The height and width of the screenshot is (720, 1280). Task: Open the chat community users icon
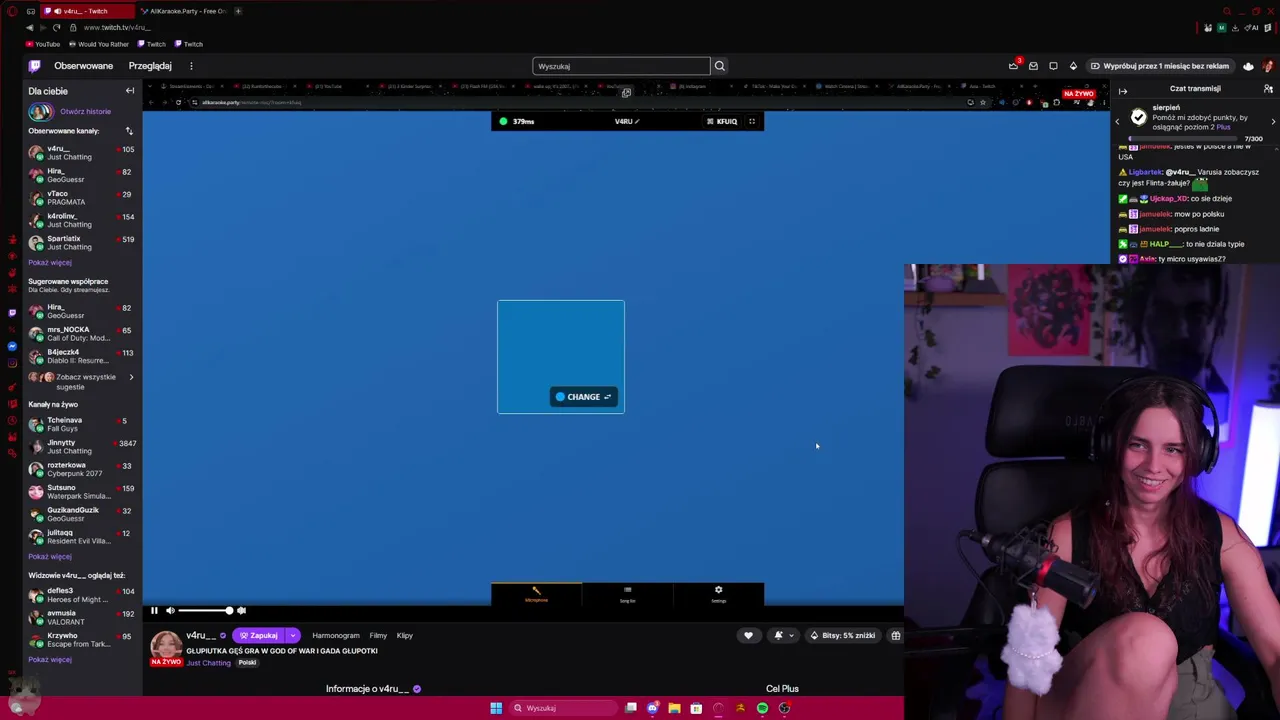point(1268,89)
